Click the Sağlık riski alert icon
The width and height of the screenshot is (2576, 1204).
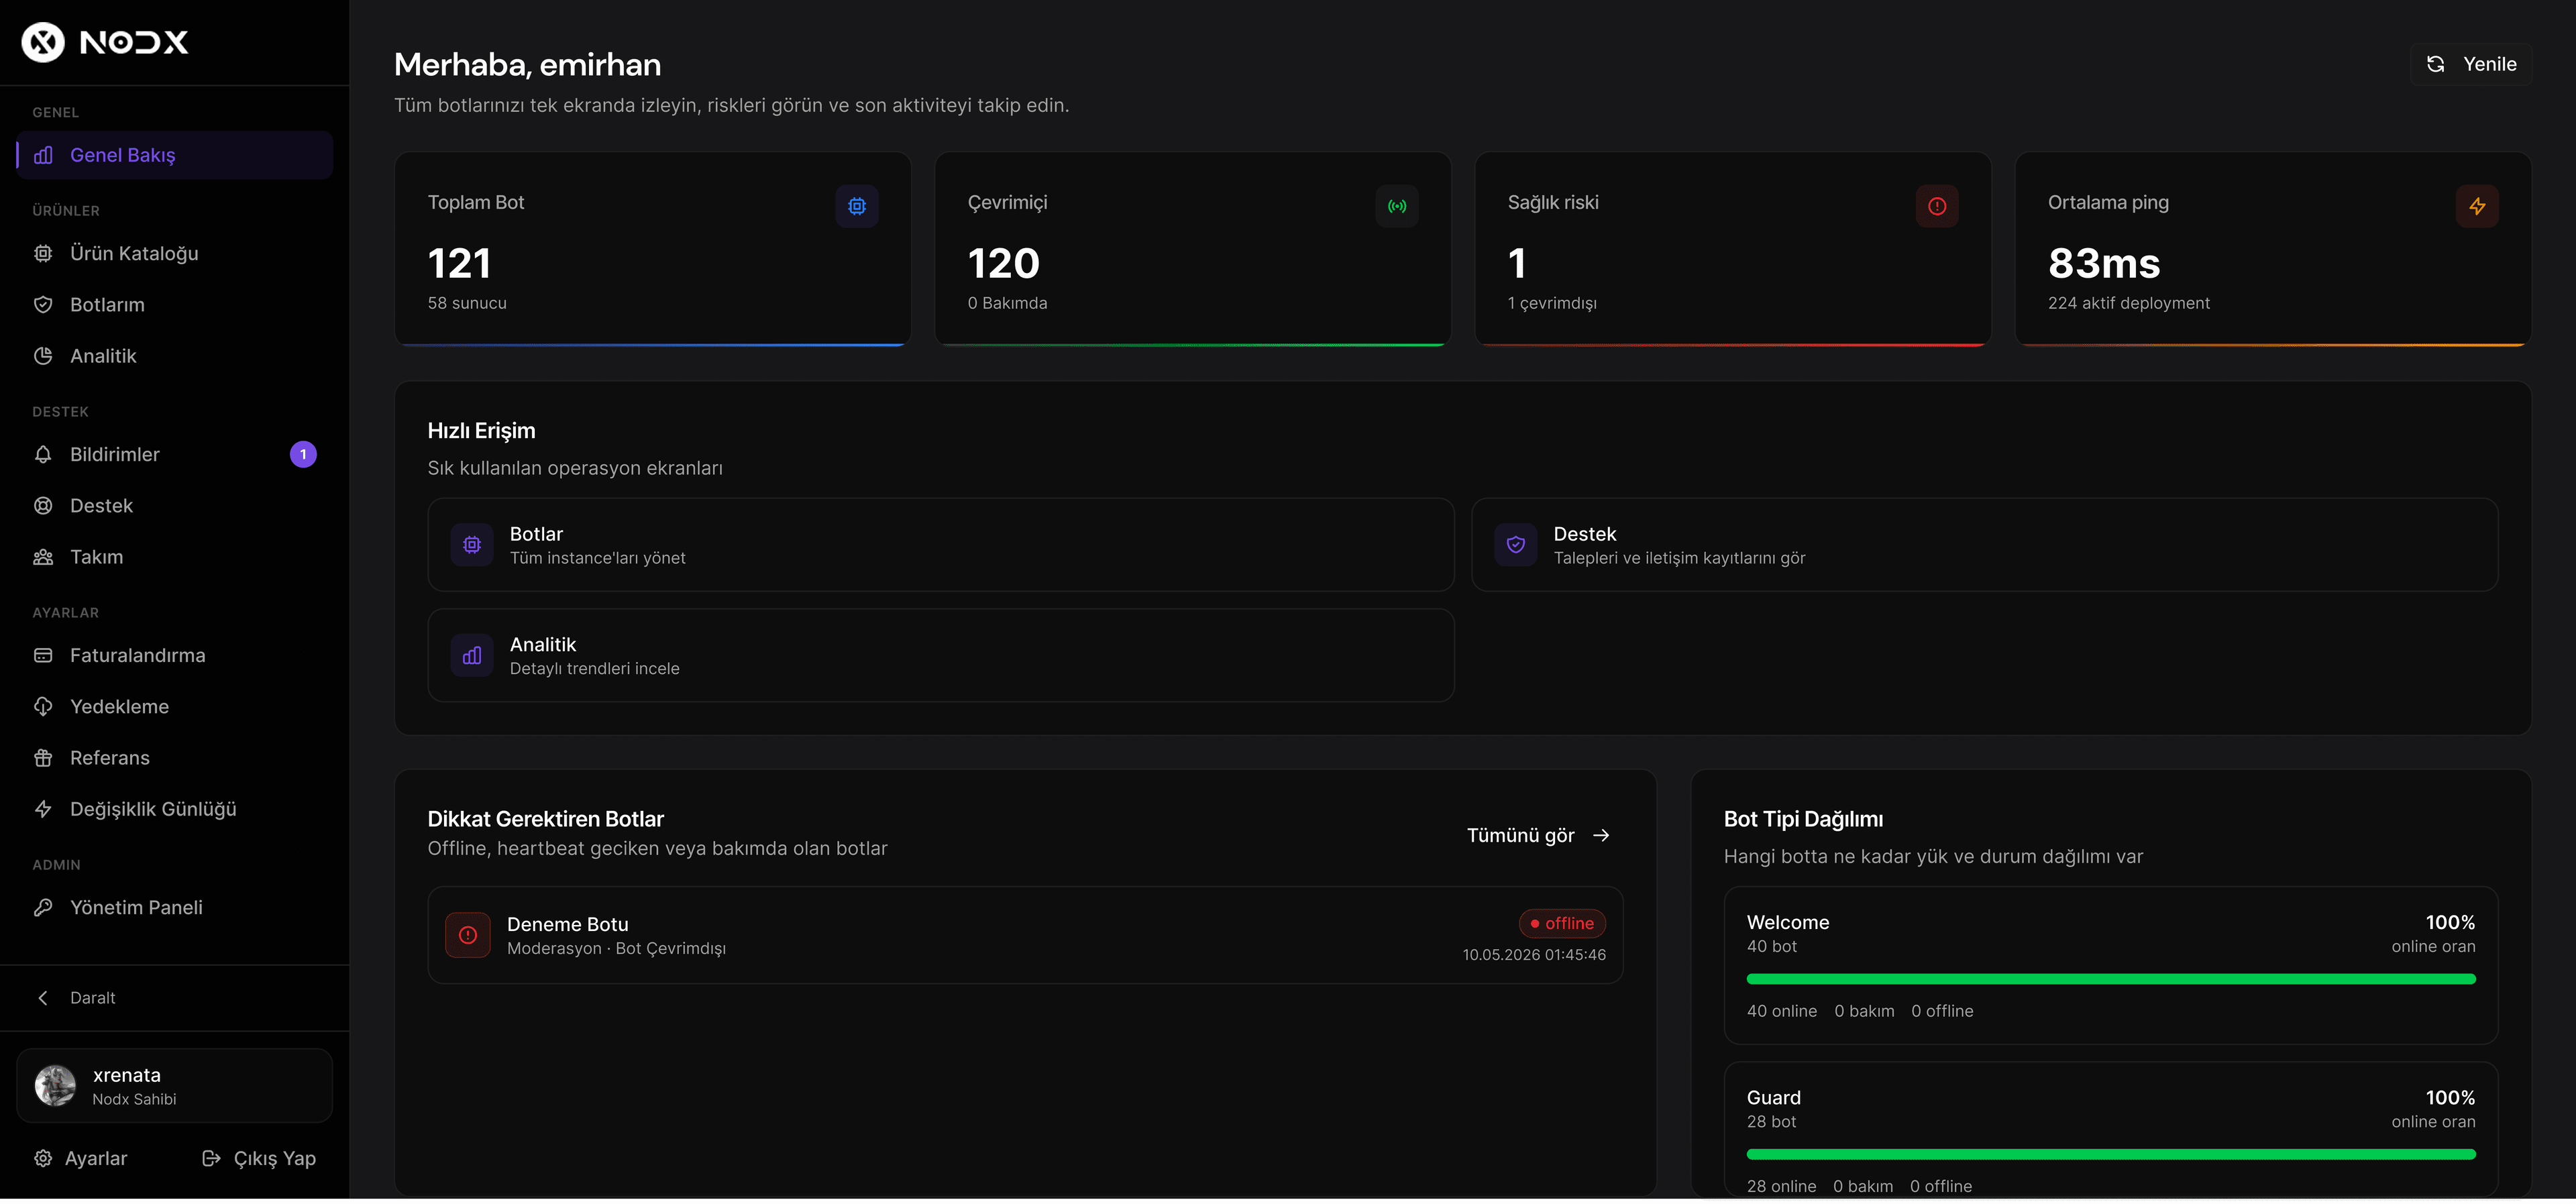[x=1937, y=206]
